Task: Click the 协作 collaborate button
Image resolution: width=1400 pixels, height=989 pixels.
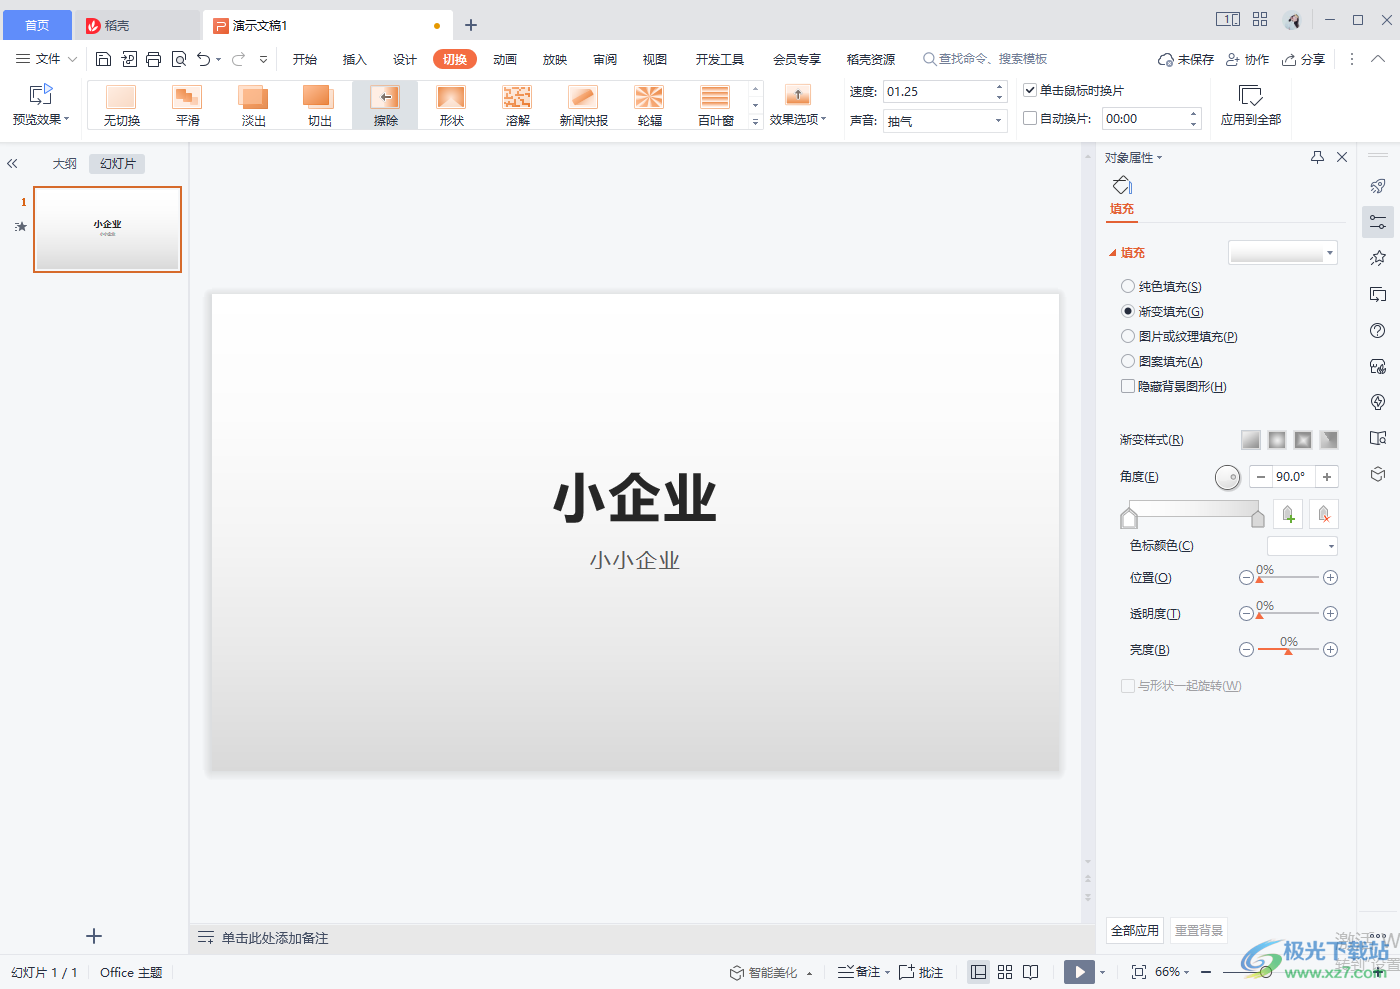Action: (1248, 59)
